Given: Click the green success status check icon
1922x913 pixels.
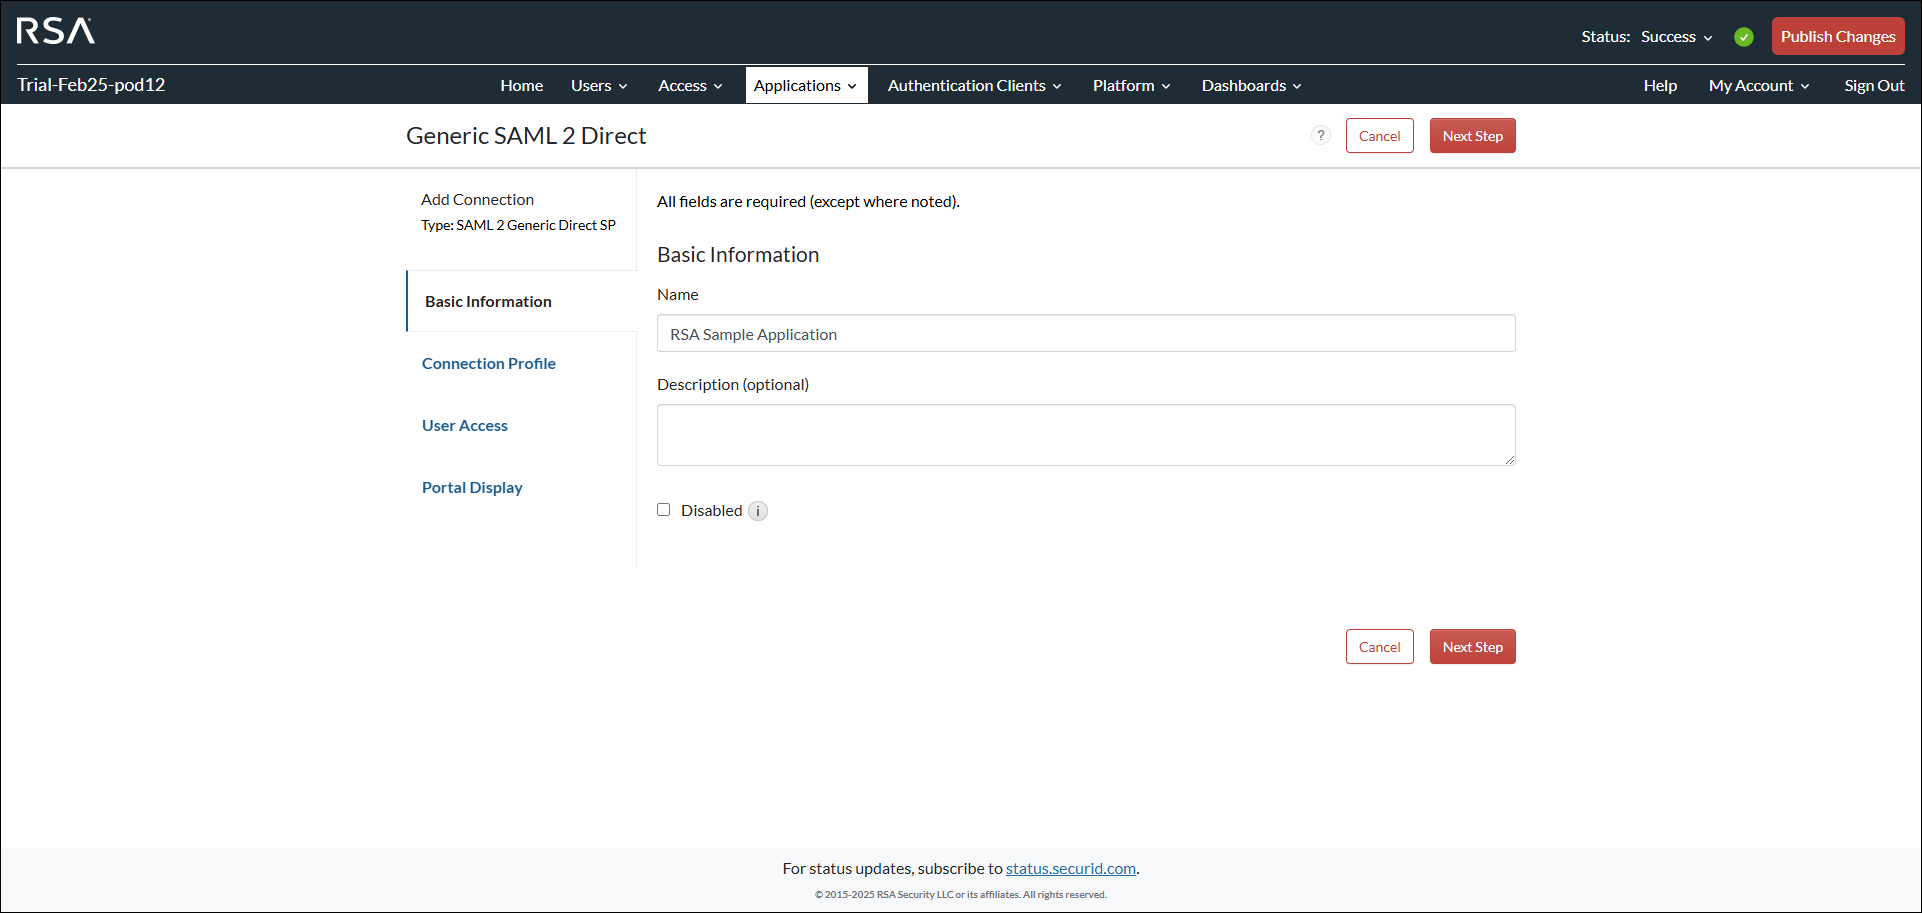Looking at the screenshot, I should tap(1743, 36).
